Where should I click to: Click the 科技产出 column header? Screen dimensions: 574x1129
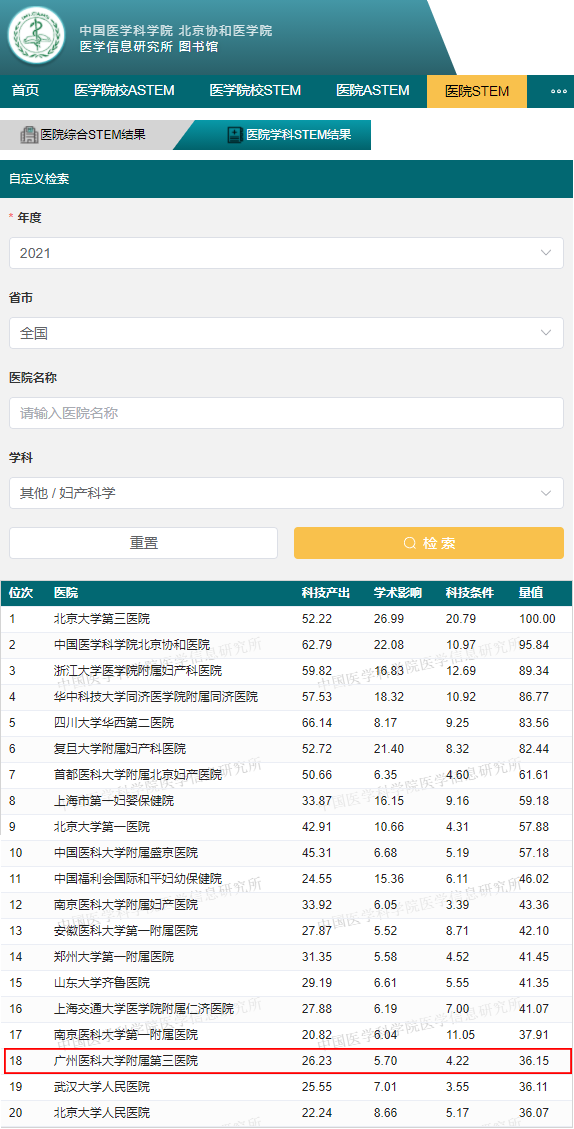click(326, 593)
